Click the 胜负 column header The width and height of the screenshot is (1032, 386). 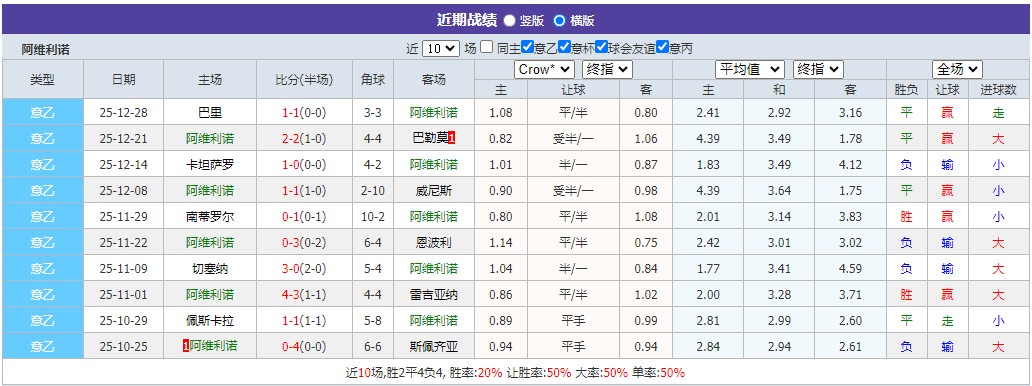coord(906,90)
